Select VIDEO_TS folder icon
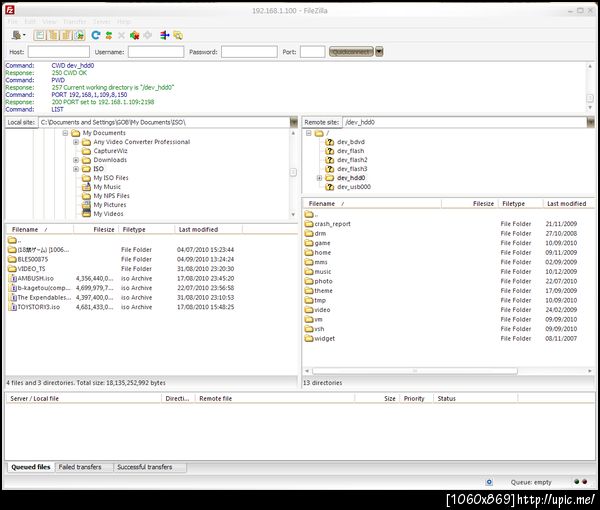The width and height of the screenshot is (600, 510). (12, 269)
